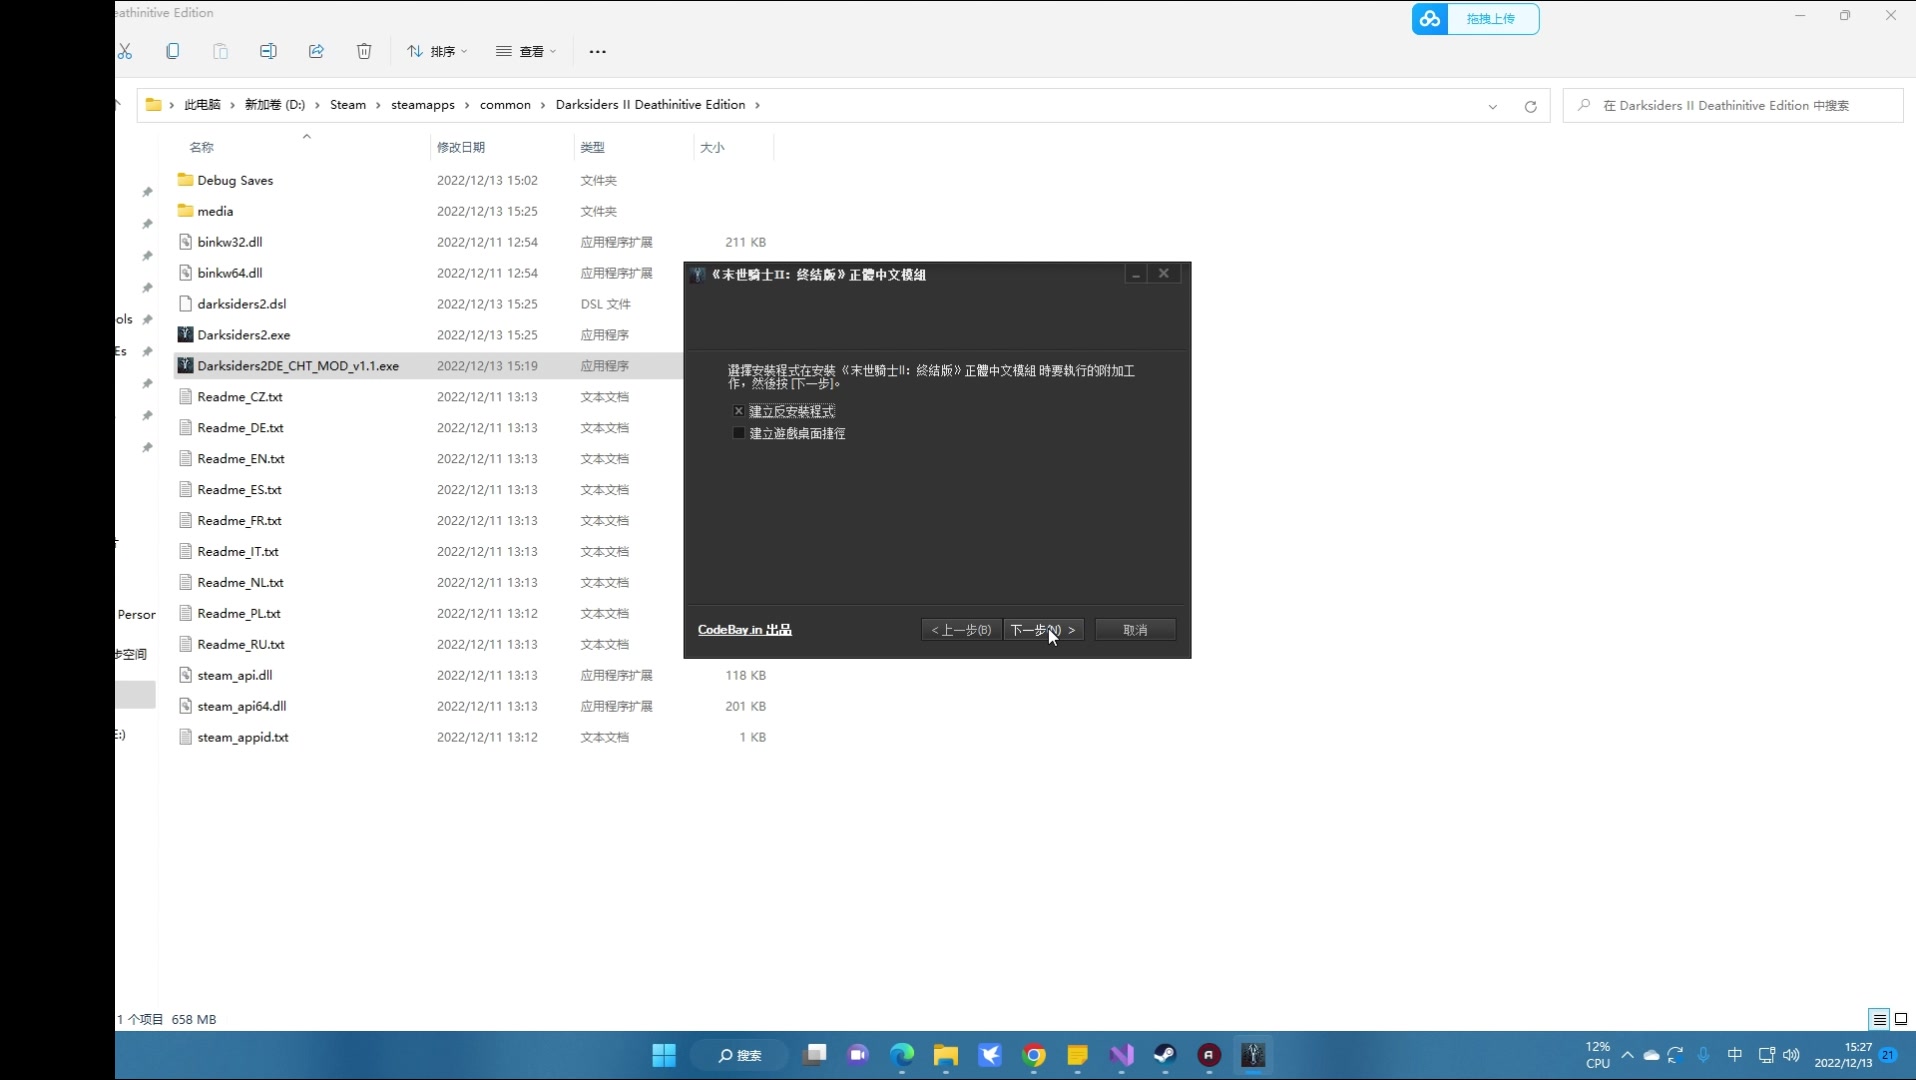Sort by the 类型 column header
1916x1080 pixels.
593,147
